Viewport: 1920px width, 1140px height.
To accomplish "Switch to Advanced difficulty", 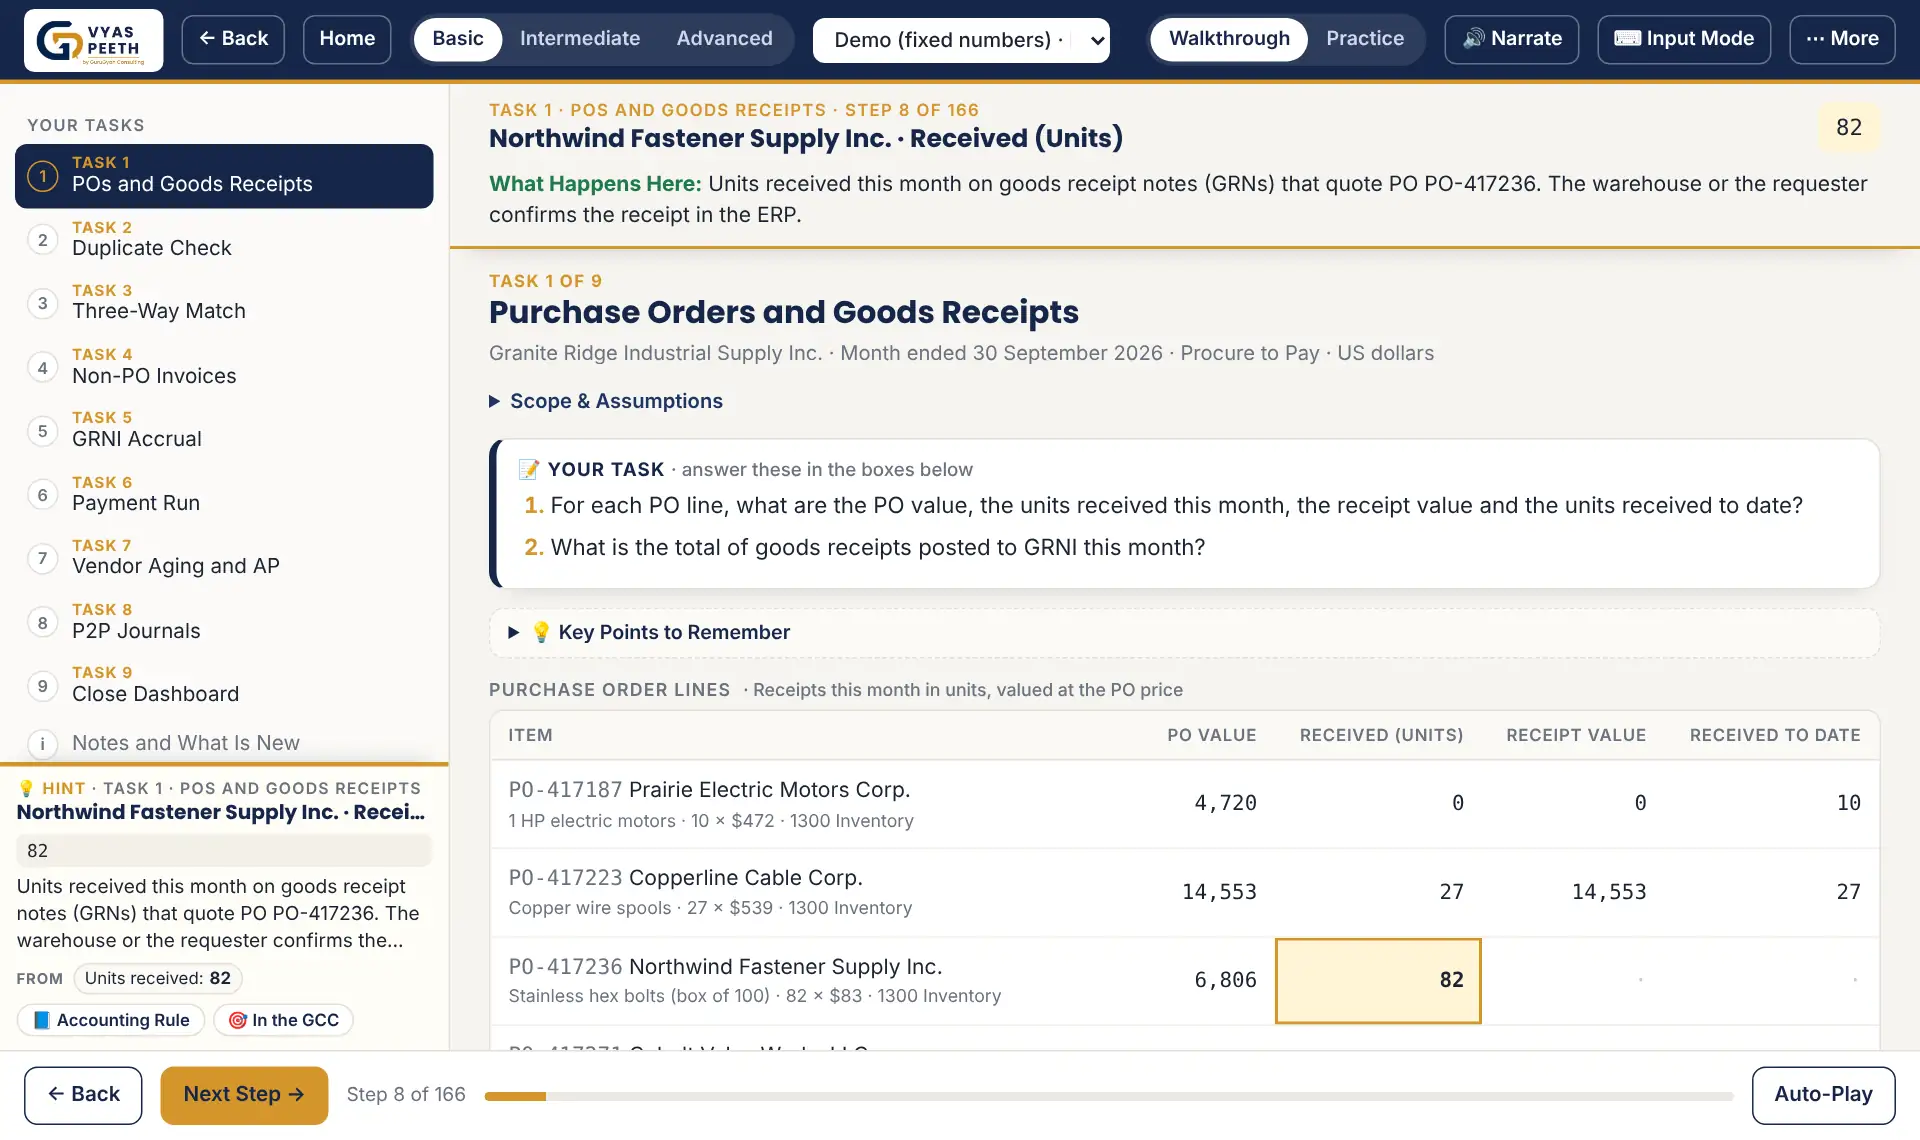I will [724, 39].
